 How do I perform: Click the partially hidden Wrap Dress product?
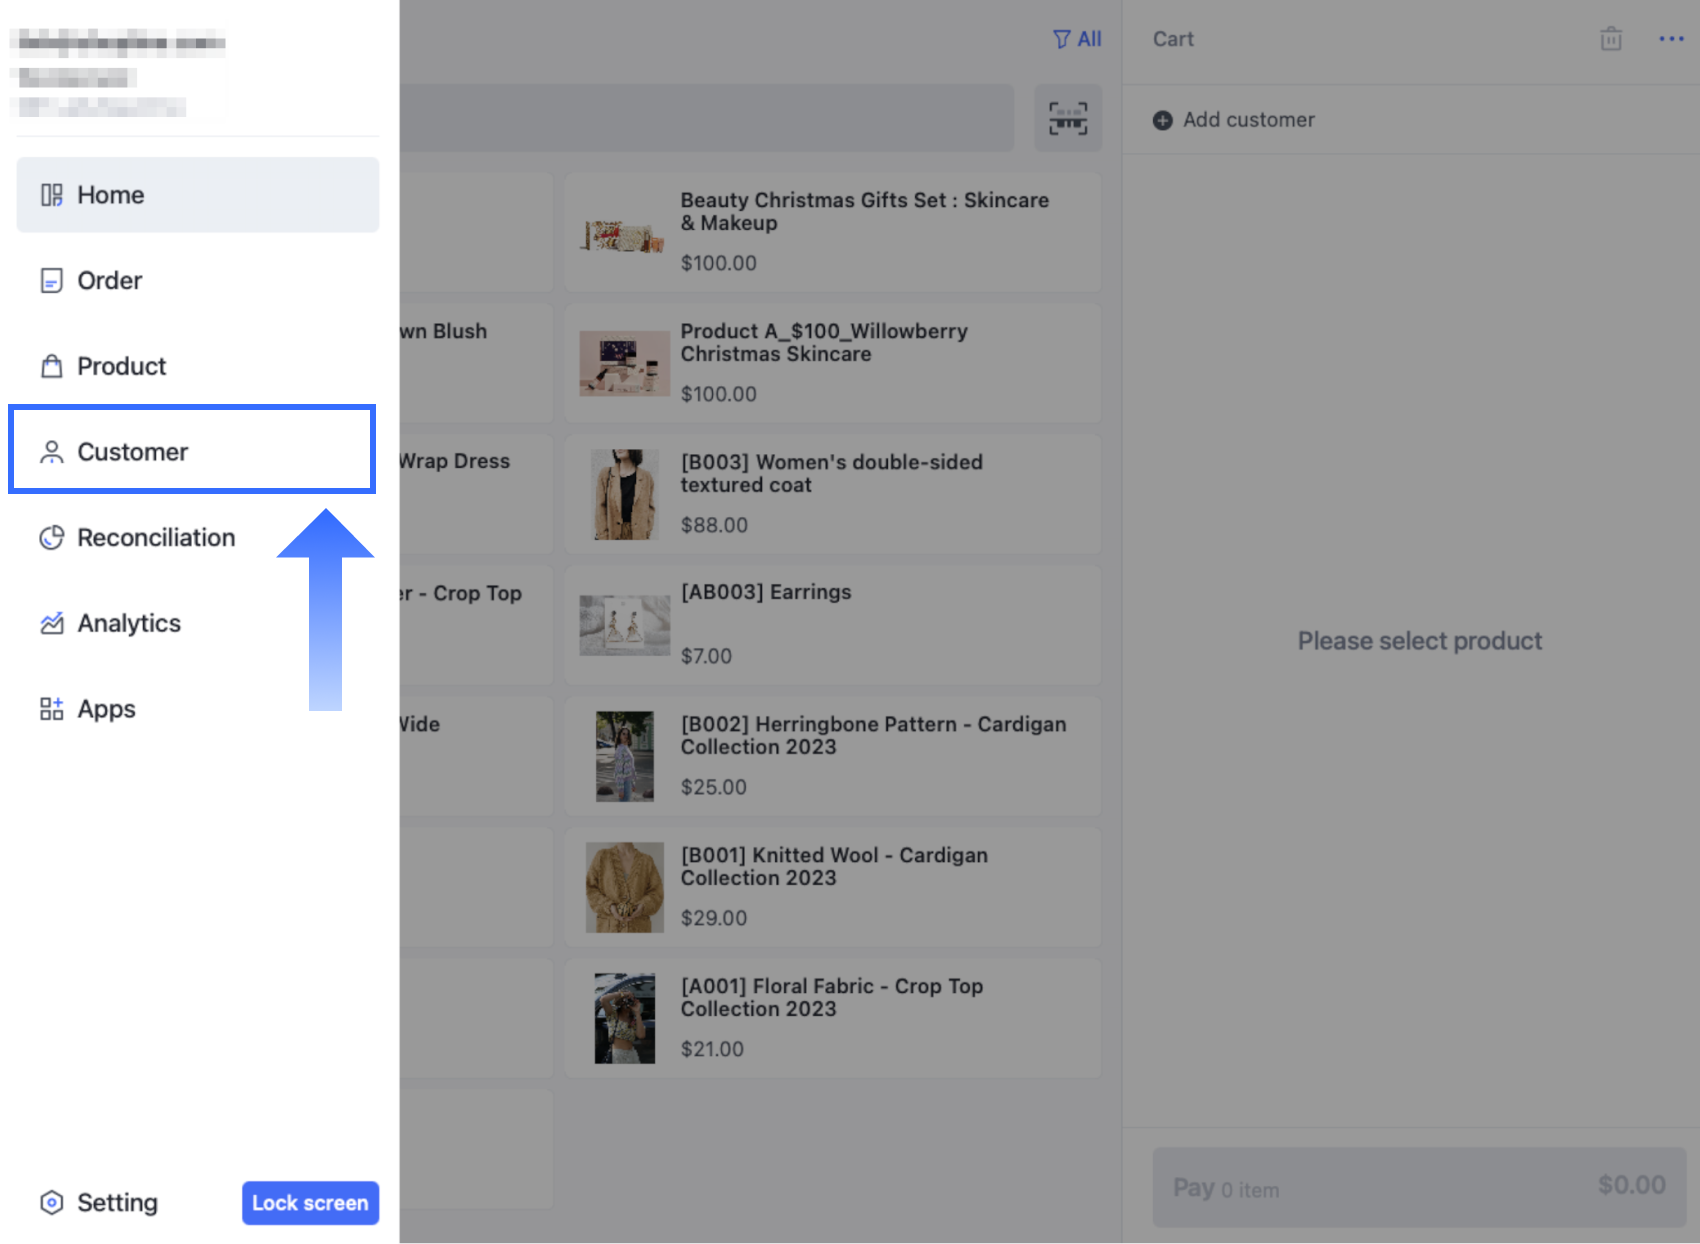476,494
